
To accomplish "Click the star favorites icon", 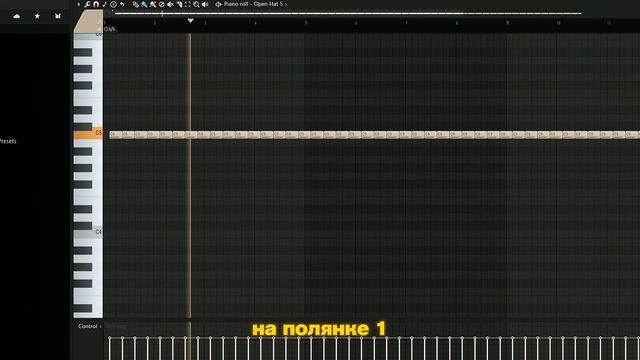I will 37,16.
